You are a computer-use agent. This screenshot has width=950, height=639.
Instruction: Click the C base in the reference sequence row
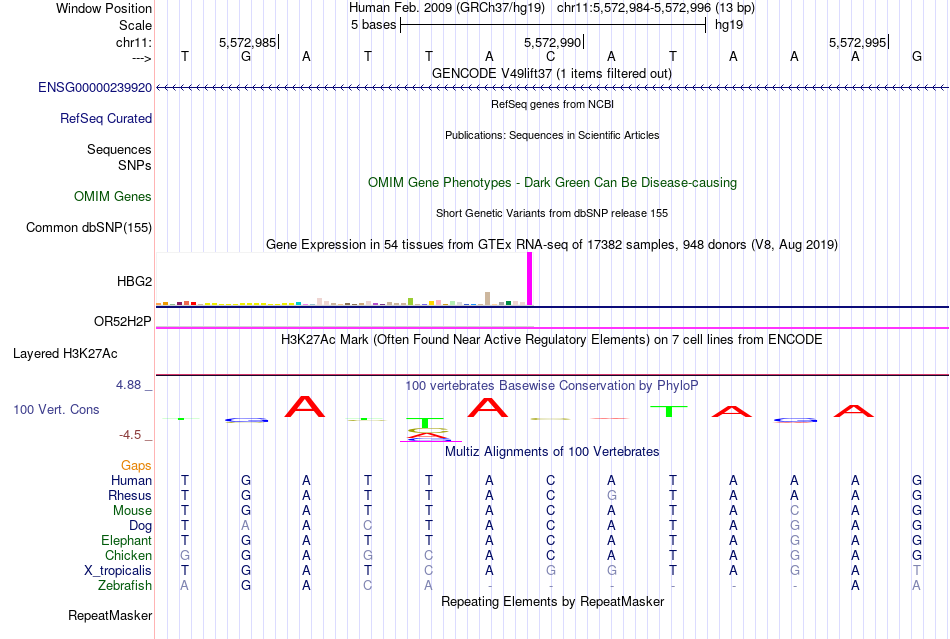click(550, 57)
